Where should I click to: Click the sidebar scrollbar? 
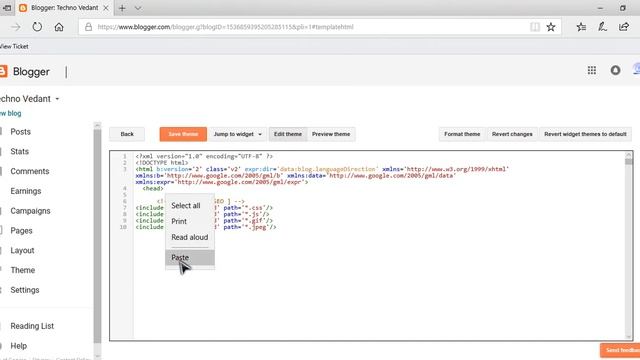pos(97,237)
